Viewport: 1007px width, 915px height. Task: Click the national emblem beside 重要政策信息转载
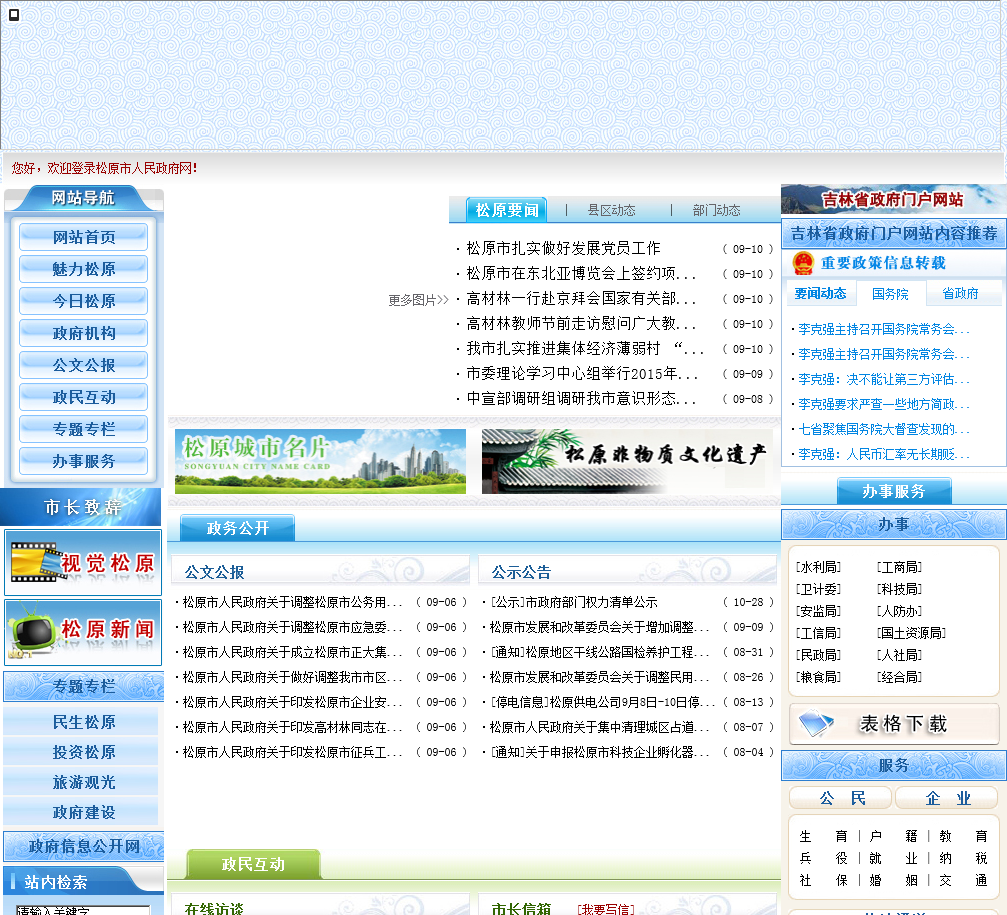click(803, 263)
